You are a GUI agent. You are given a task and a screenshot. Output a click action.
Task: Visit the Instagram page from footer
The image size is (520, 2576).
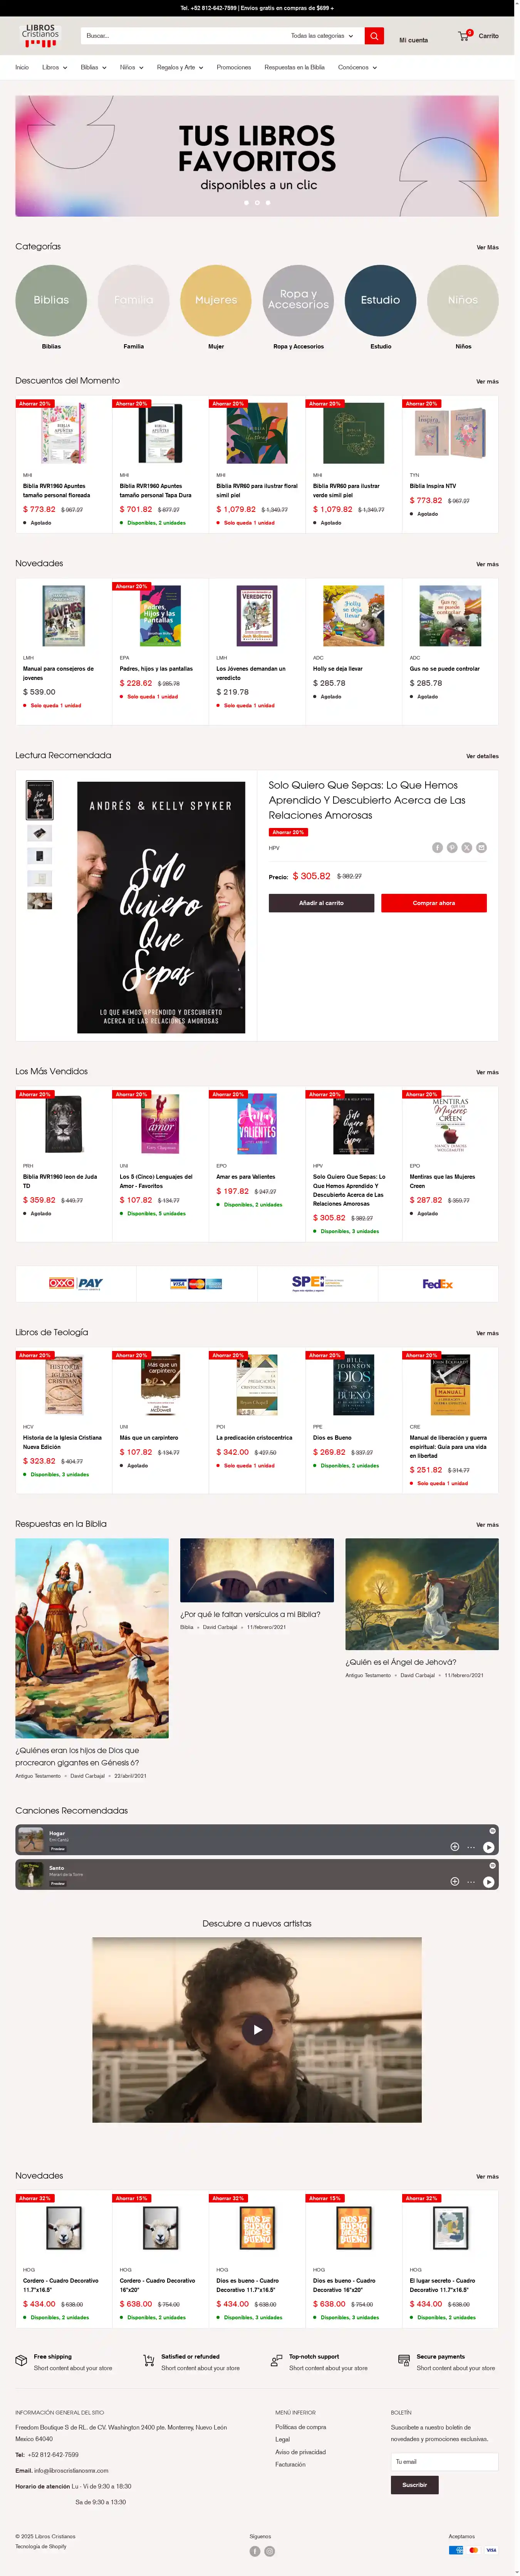(x=269, y=2551)
